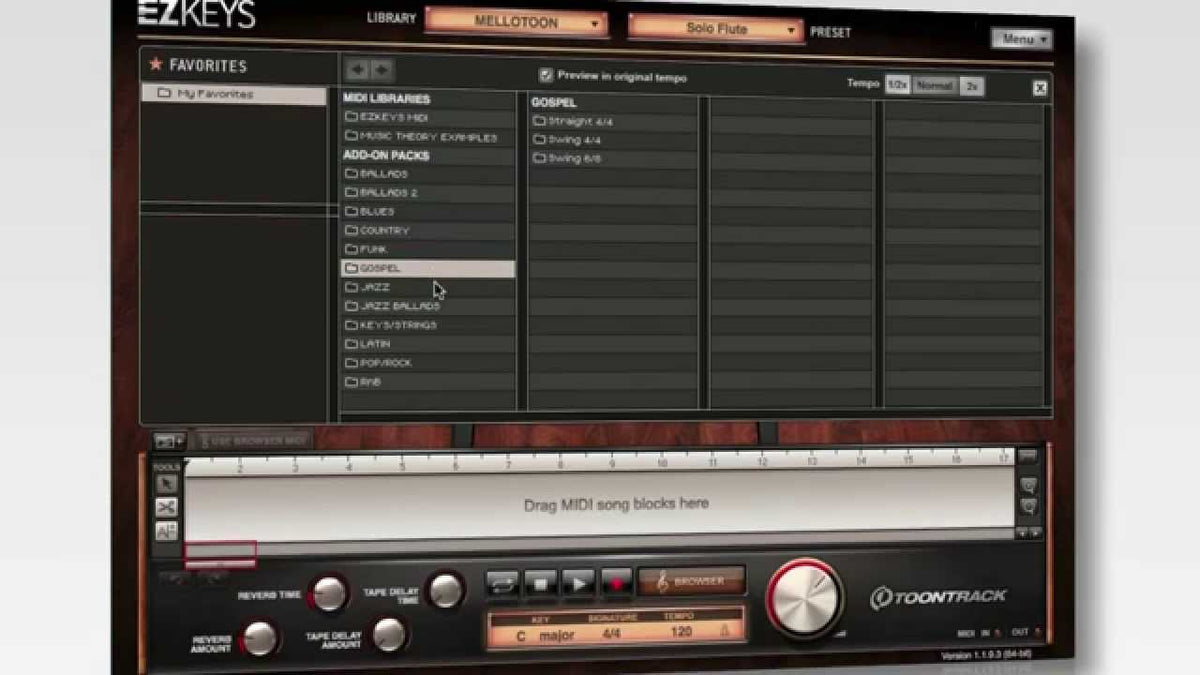The height and width of the screenshot is (675, 1200).
Task: Arm the red record button
Action: click(x=615, y=583)
